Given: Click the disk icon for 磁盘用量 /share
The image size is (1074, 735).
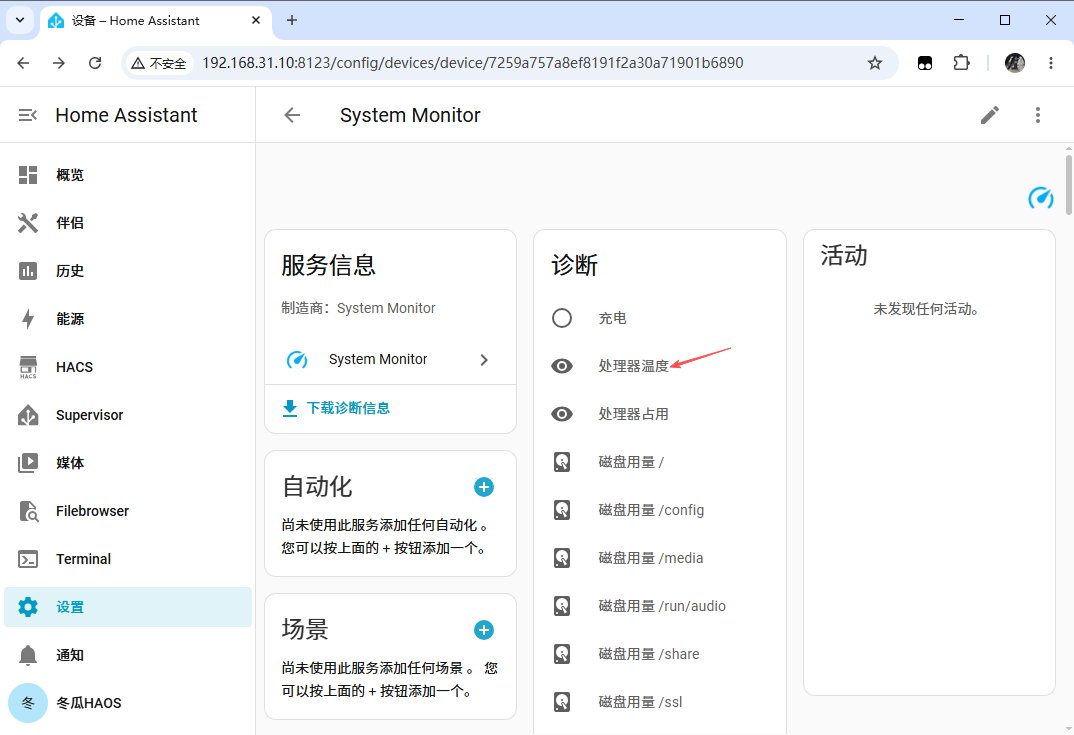Looking at the screenshot, I should click(562, 654).
